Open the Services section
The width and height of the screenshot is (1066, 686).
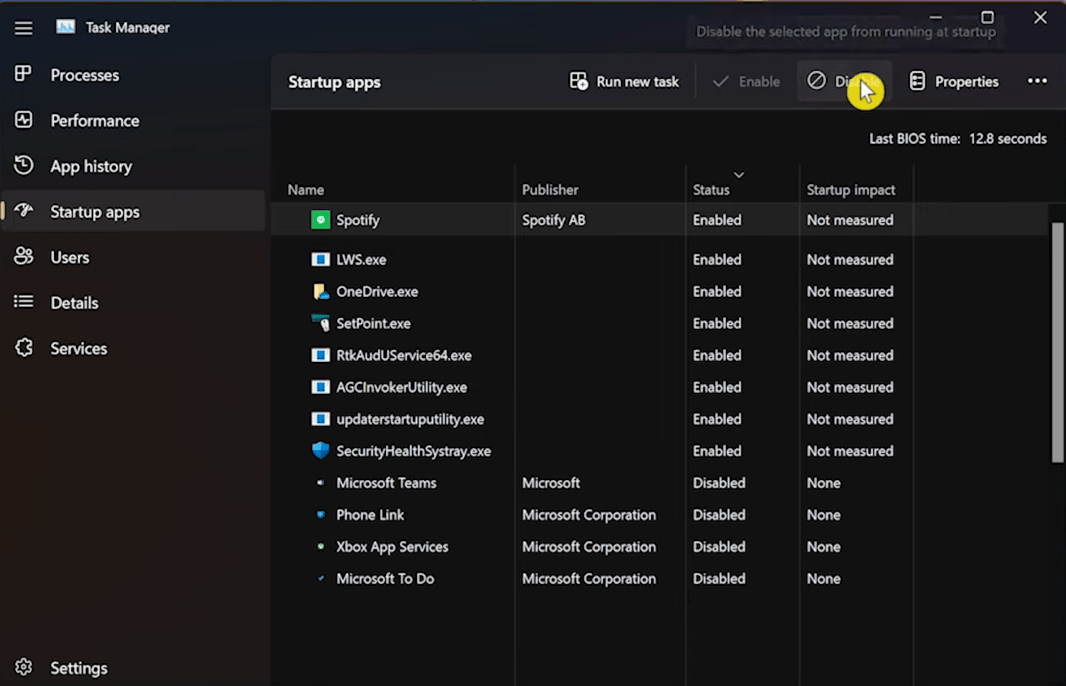click(x=78, y=349)
